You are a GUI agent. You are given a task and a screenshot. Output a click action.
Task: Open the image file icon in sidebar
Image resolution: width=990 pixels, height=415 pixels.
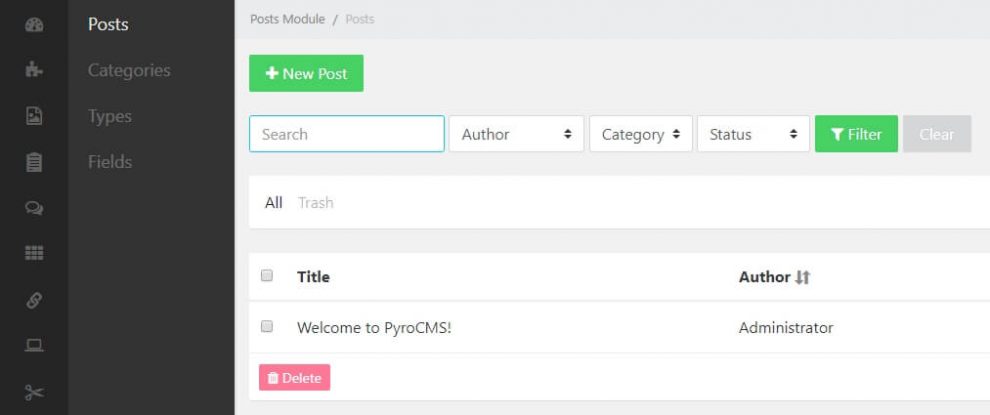[34, 116]
